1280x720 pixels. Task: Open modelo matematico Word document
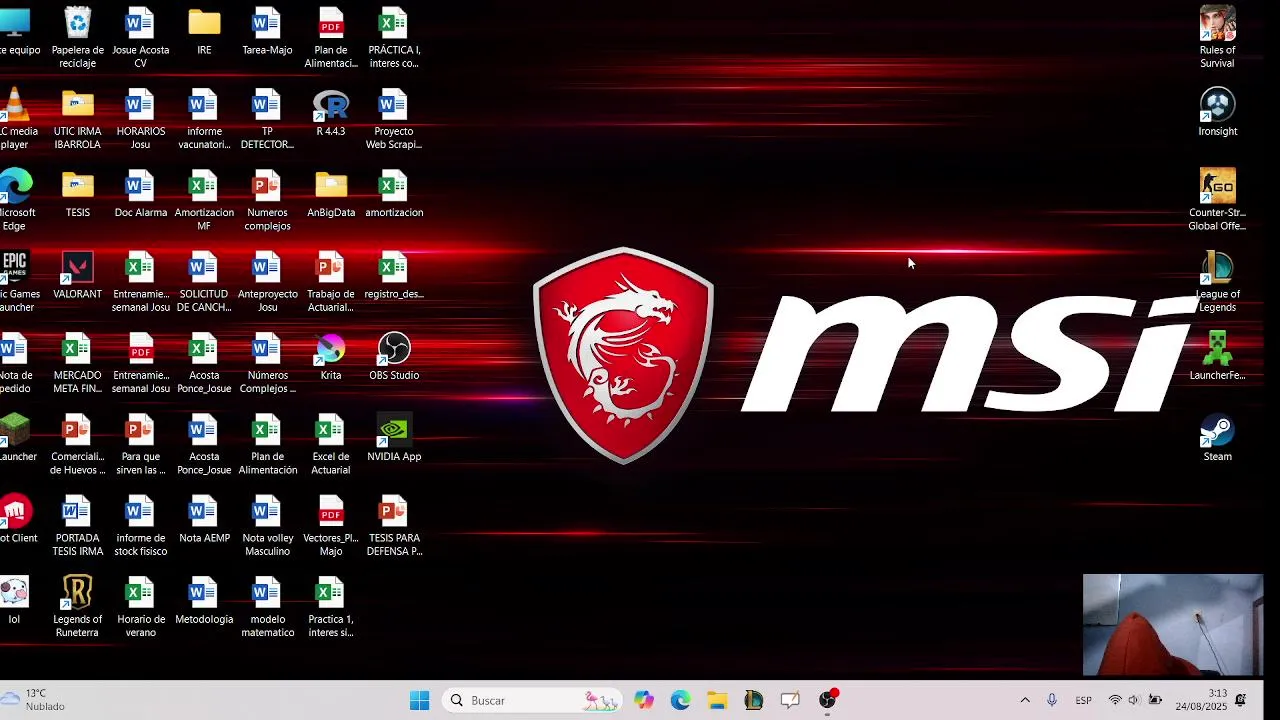coord(267,606)
